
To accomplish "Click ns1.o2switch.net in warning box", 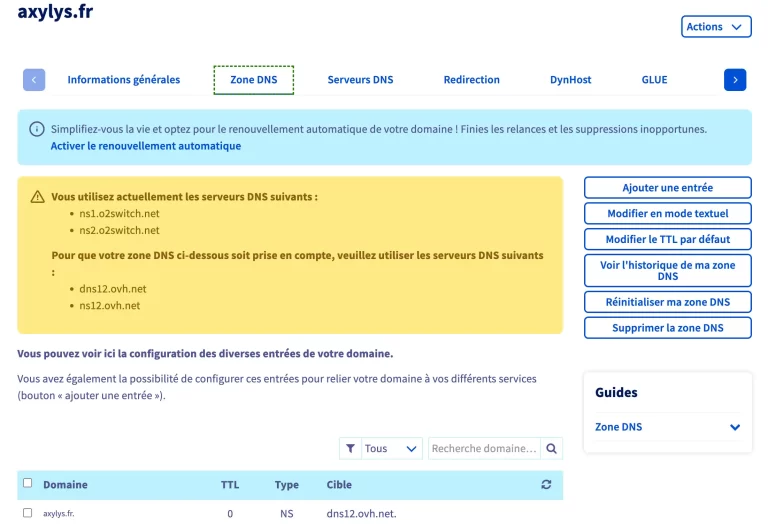I will [119, 214].
